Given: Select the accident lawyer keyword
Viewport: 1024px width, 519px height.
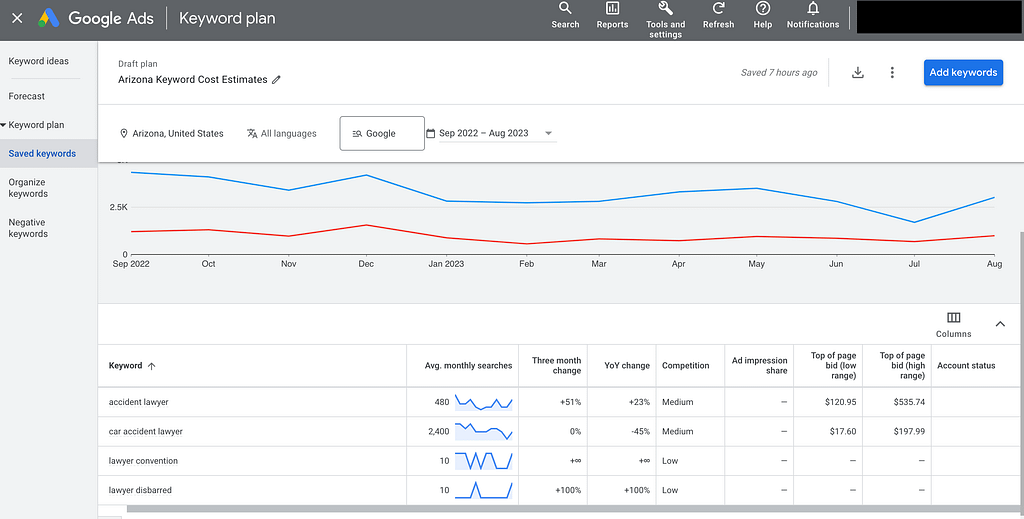Looking at the screenshot, I should pyautogui.click(x=138, y=402).
